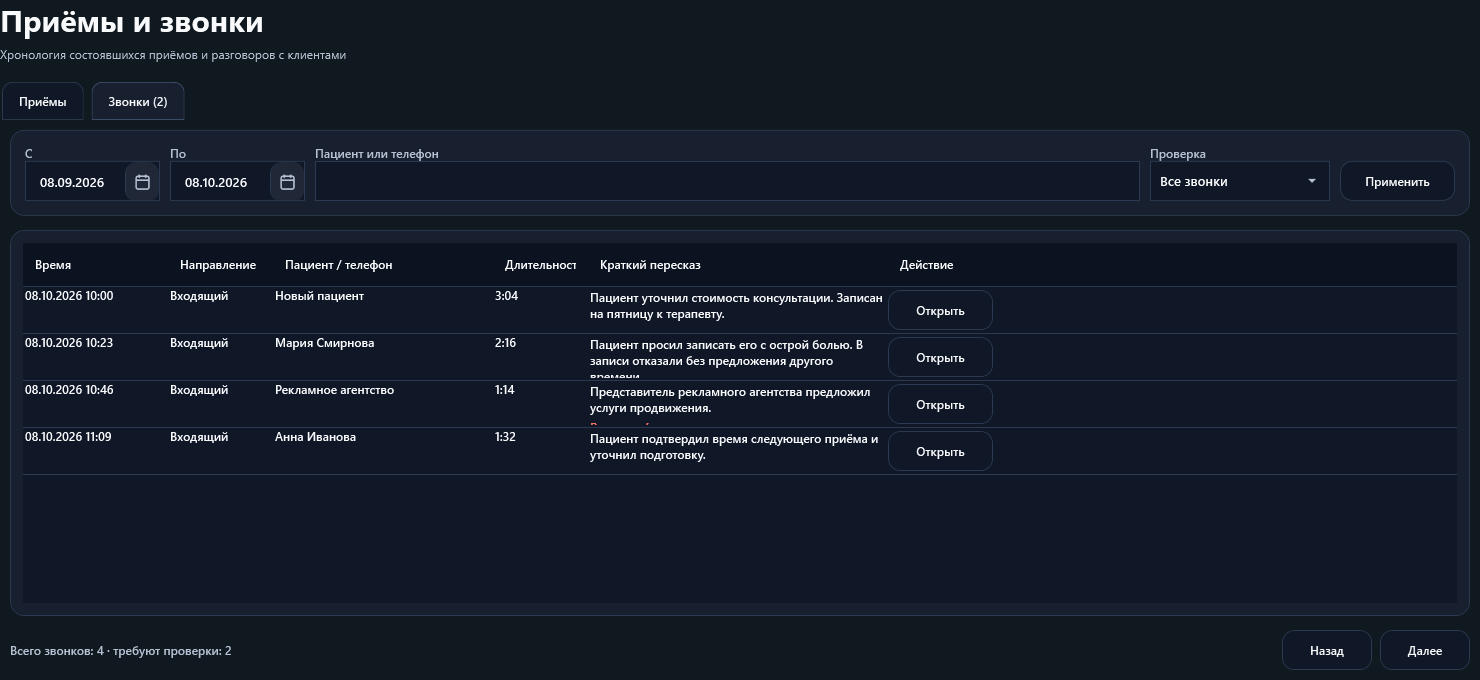1480x680 pixels.
Task: Click the patient name "Мария Смирнова"
Action: coord(325,343)
